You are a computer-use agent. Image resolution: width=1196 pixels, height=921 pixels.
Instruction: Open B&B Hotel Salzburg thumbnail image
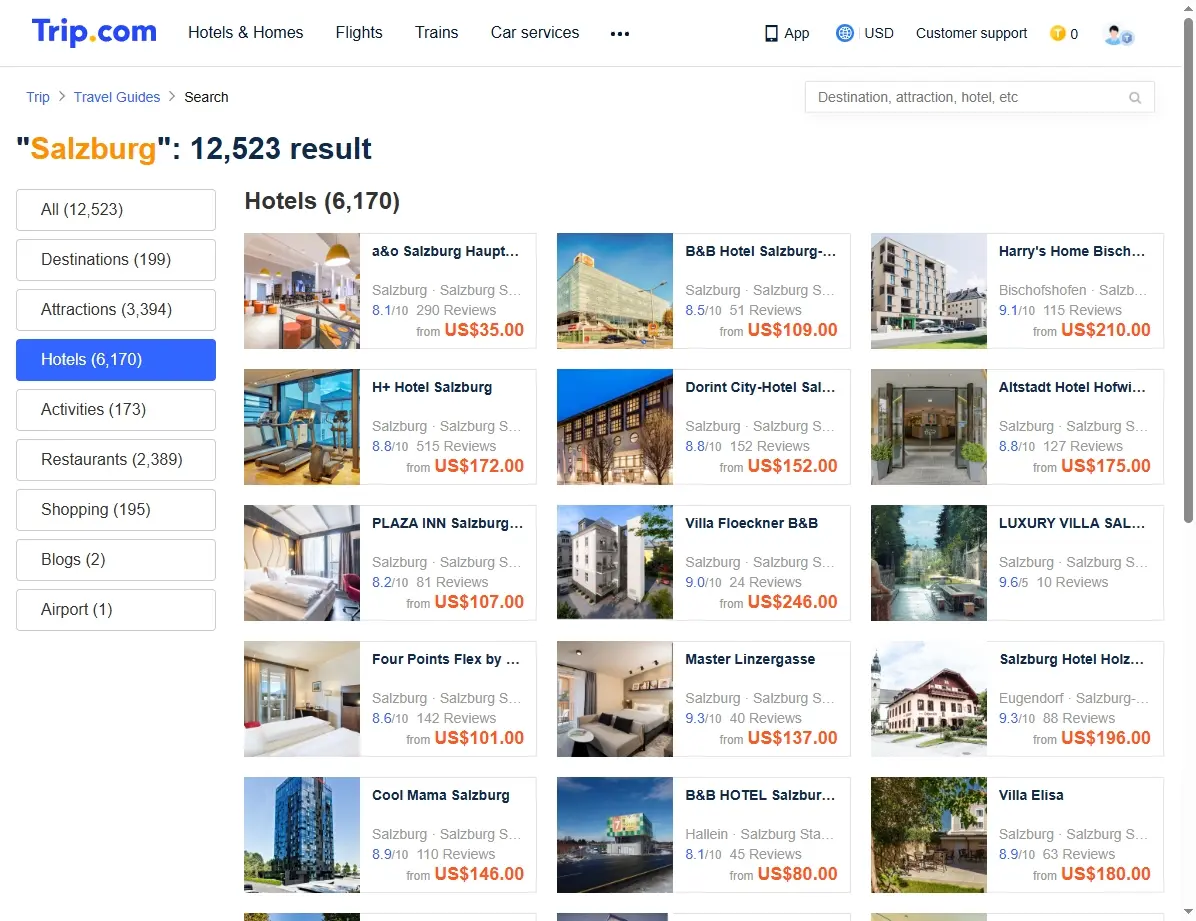(x=615, y=291)
